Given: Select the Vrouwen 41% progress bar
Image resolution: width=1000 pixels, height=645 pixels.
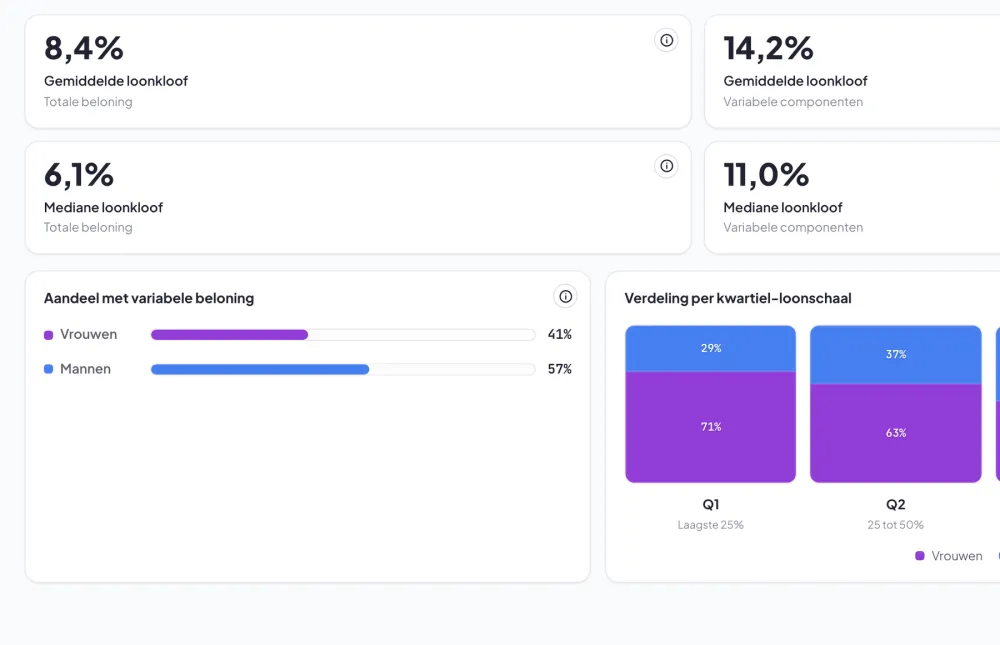Looking at the screenshot, I should click(x=343, y=335).
